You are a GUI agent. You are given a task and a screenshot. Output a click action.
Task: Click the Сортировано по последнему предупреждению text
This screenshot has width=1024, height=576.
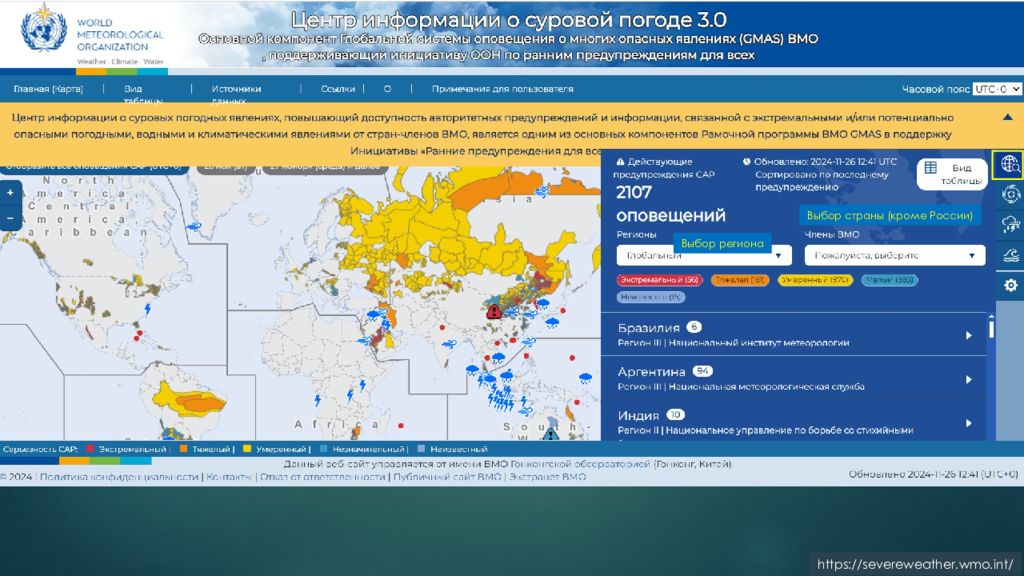(x=822, y=181)
